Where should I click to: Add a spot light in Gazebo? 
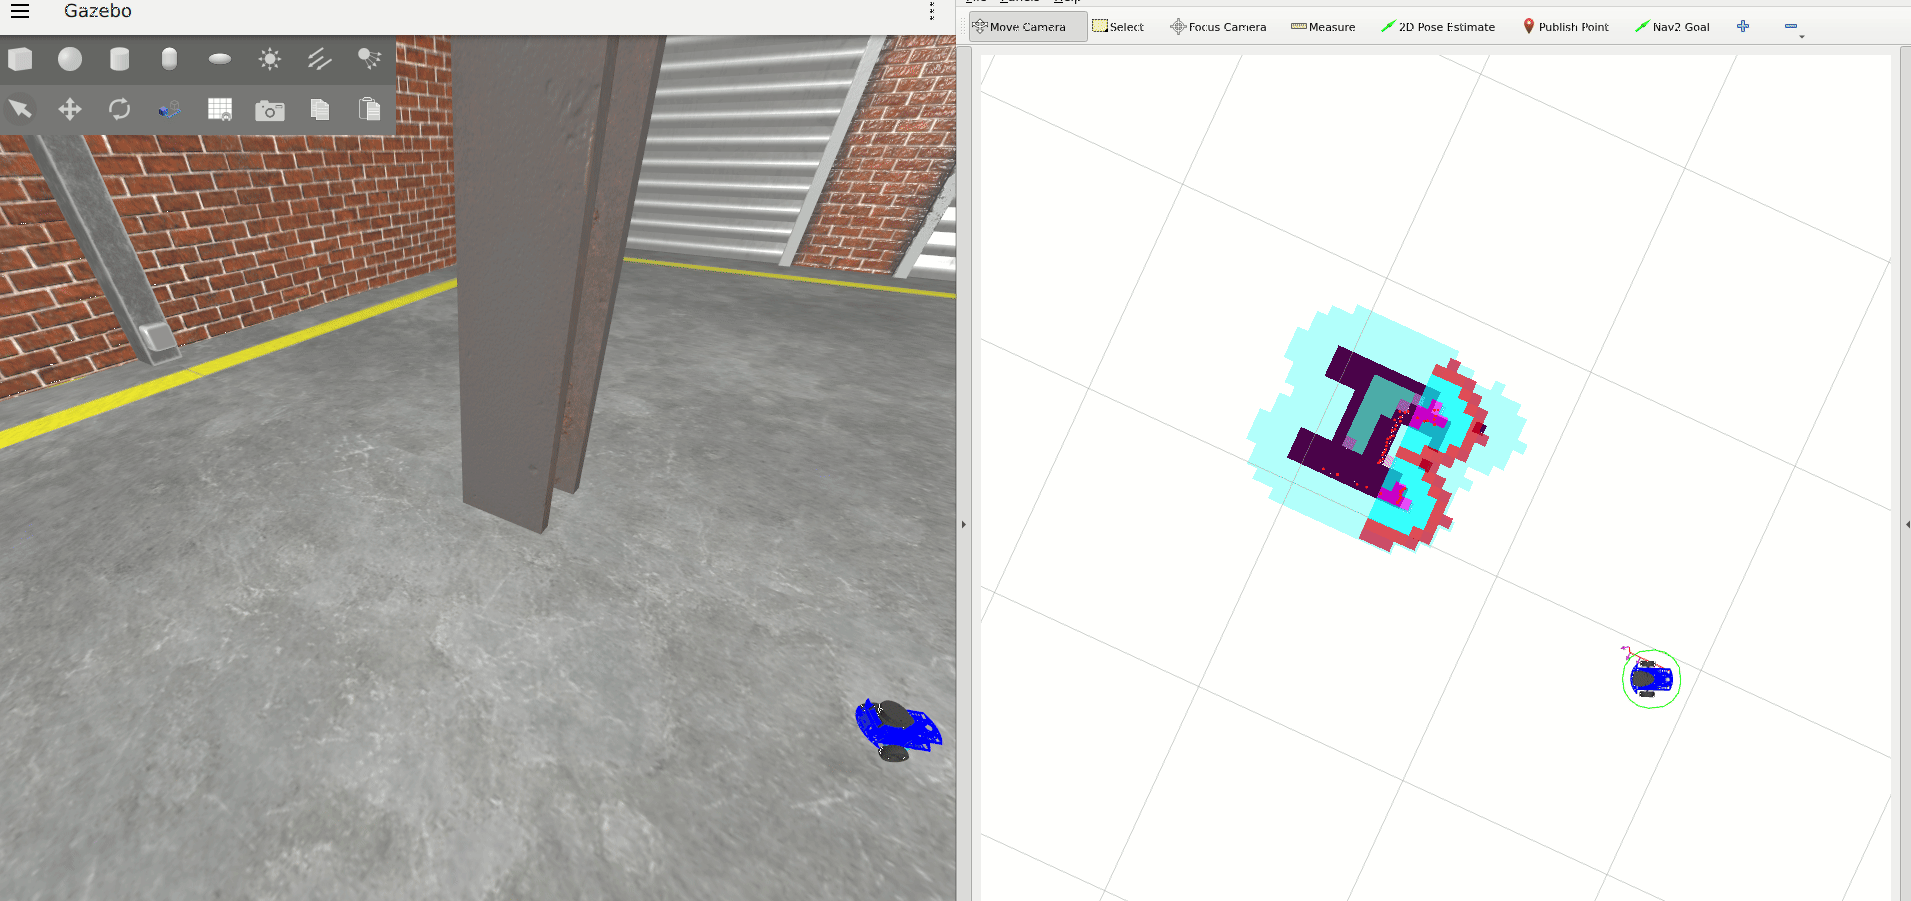(x=369, y=59)
